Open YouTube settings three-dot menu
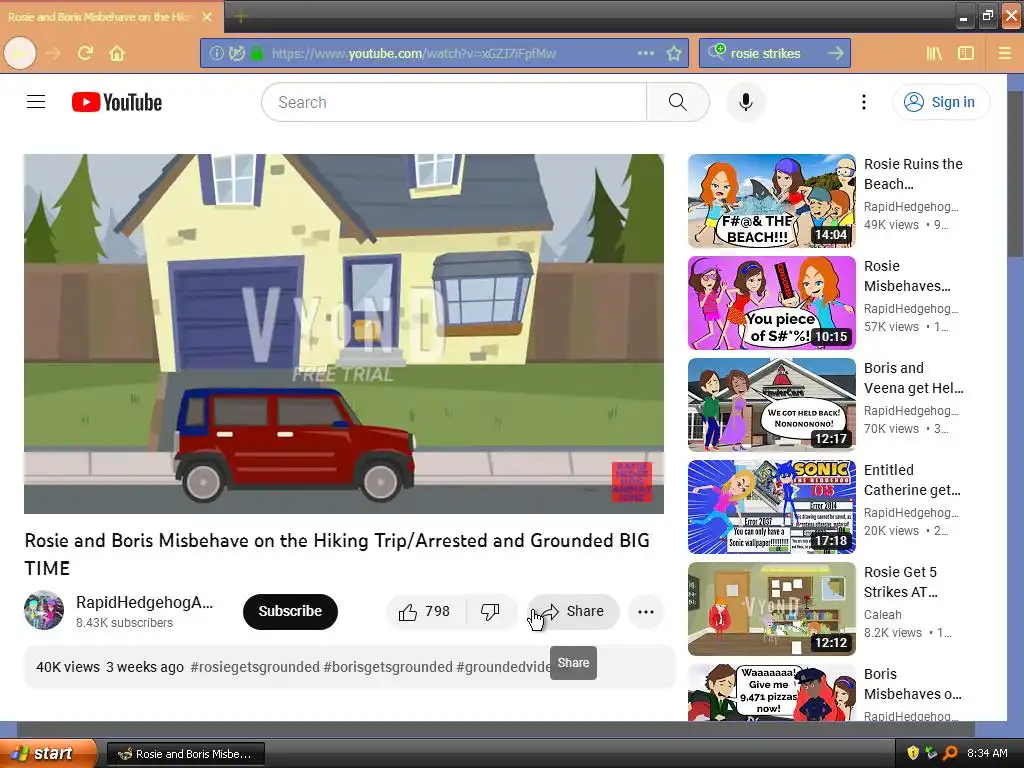This screenshot has width=1024, height=768. coord(863,102)
